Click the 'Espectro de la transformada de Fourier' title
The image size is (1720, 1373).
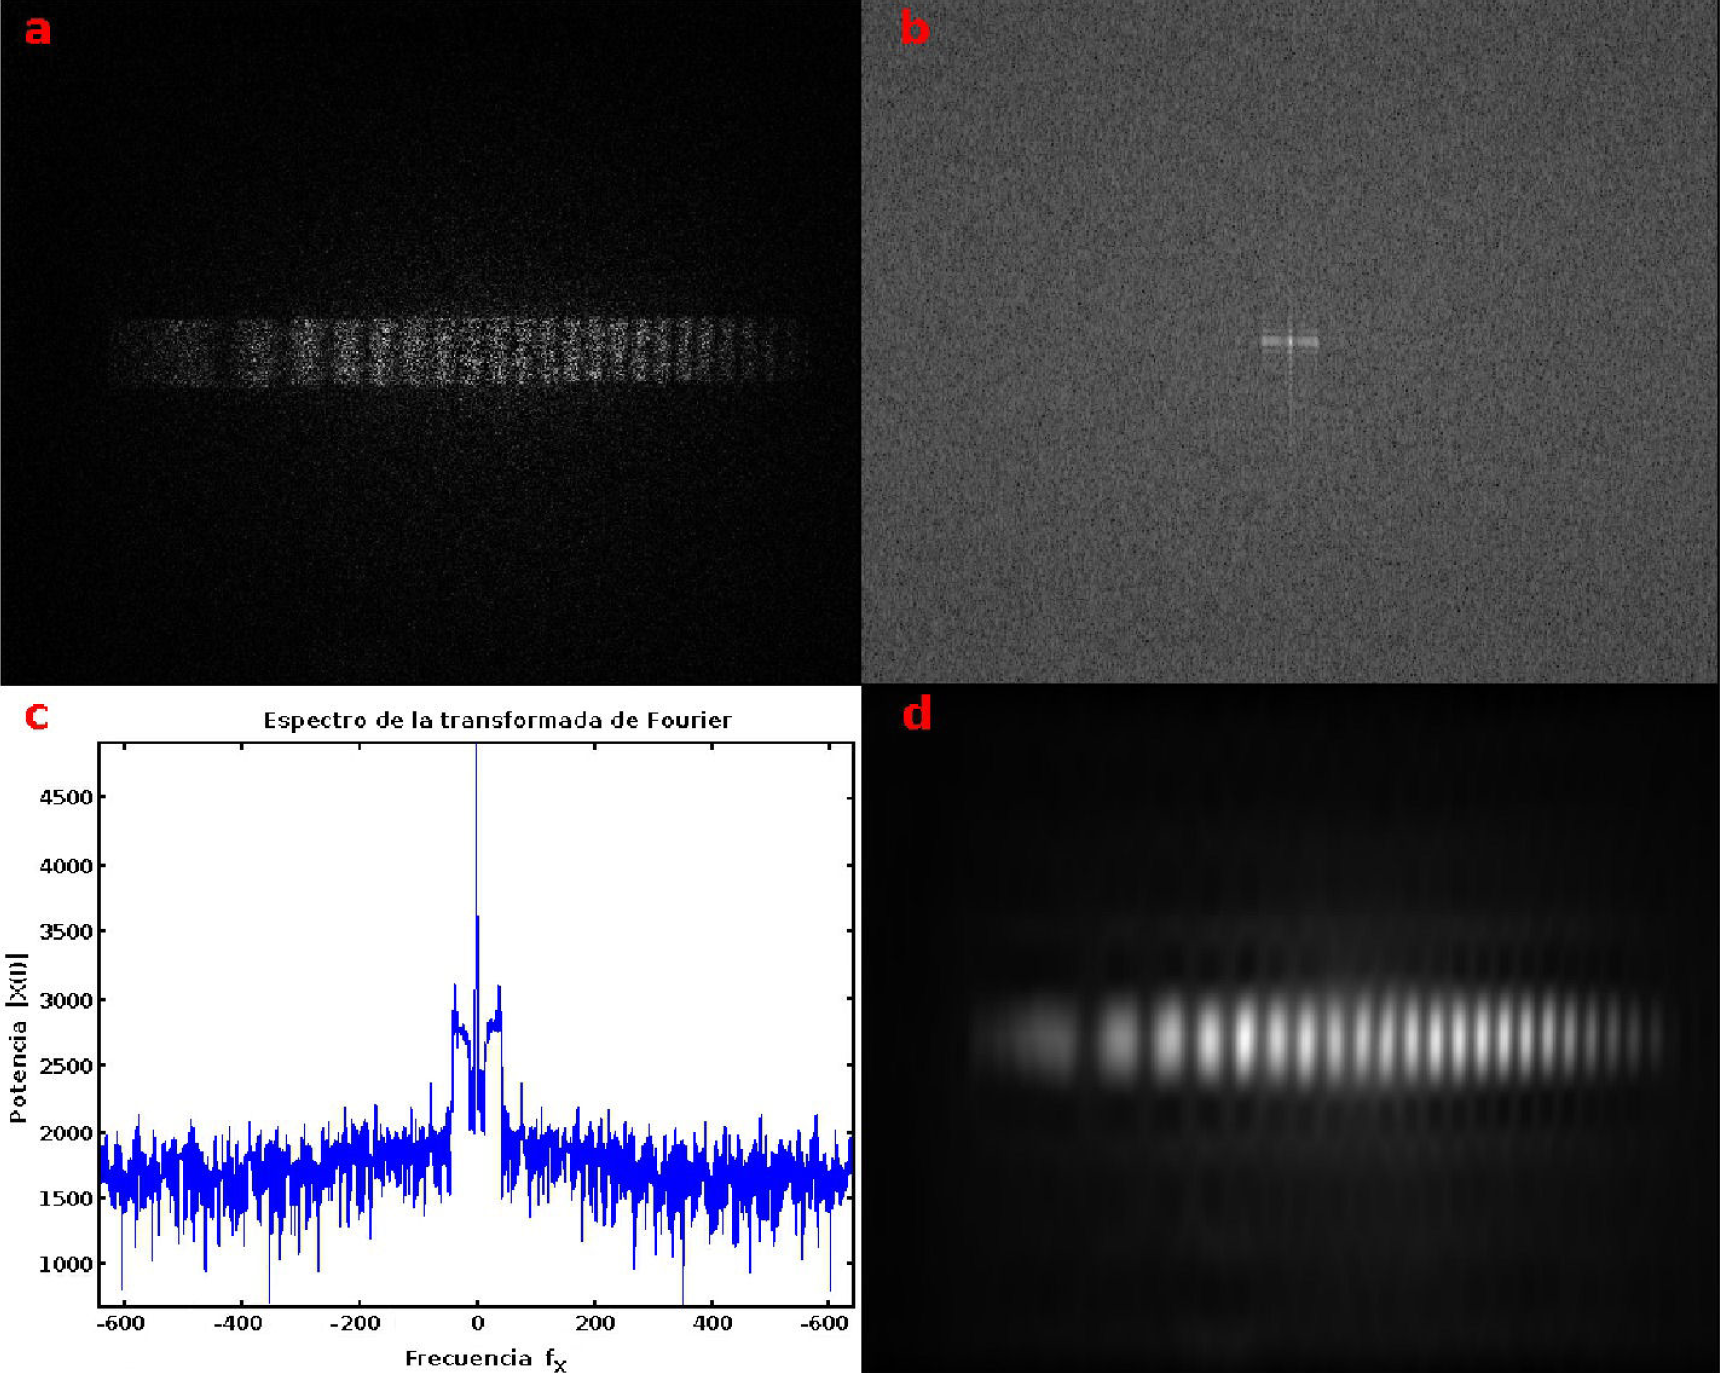(x=497, y=720)
